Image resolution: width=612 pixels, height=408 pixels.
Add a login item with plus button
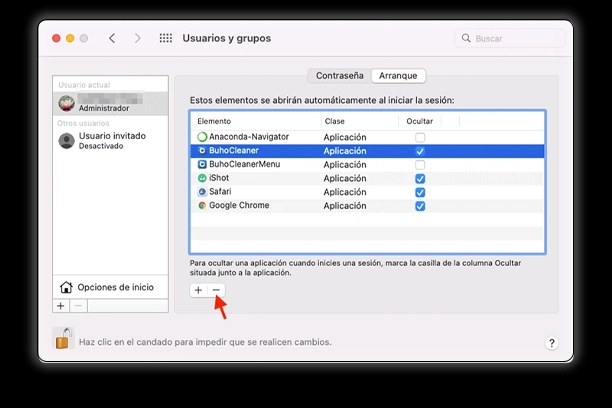click(198, 290)
